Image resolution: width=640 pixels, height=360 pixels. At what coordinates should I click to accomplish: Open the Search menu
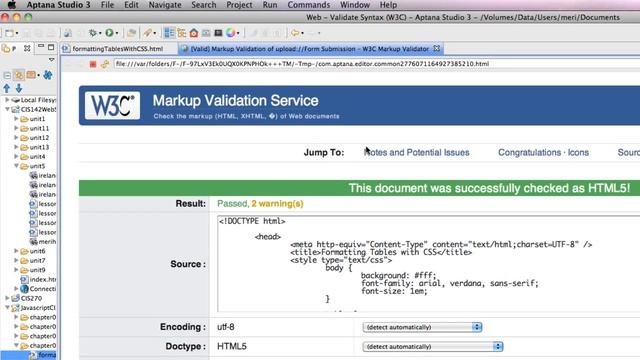[204, 5]
